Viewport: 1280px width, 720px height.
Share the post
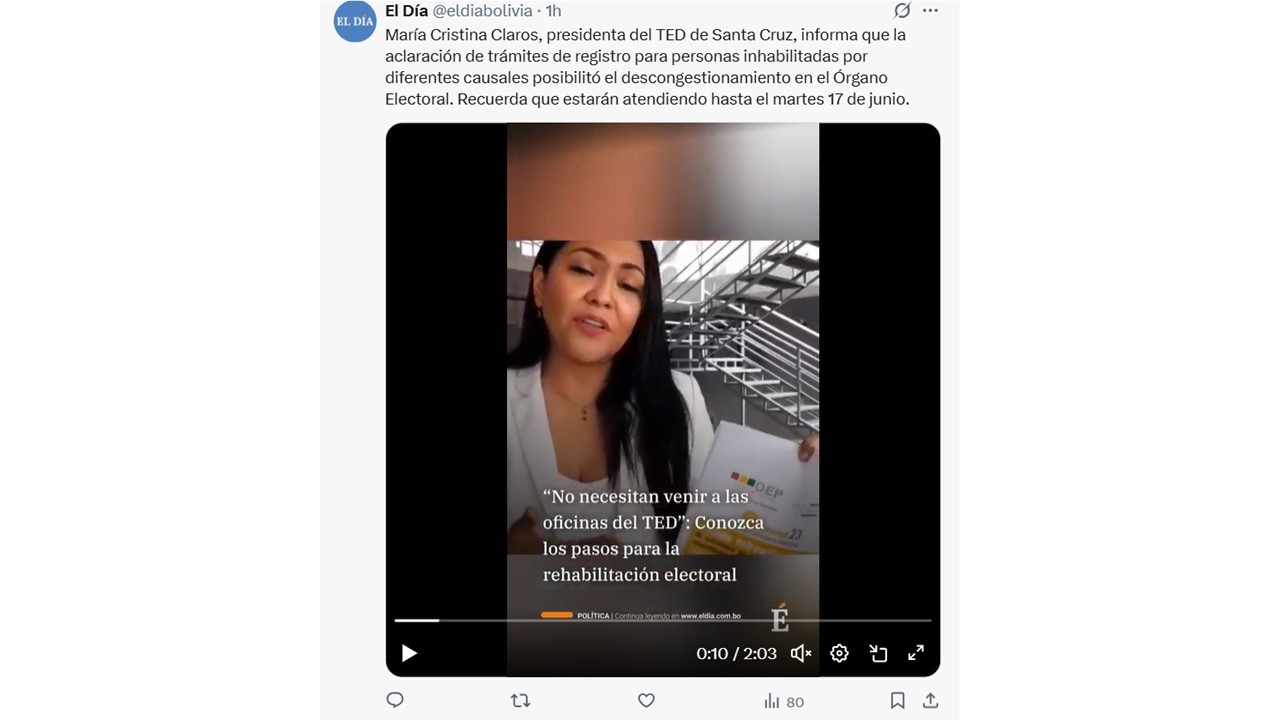point(930,701)
